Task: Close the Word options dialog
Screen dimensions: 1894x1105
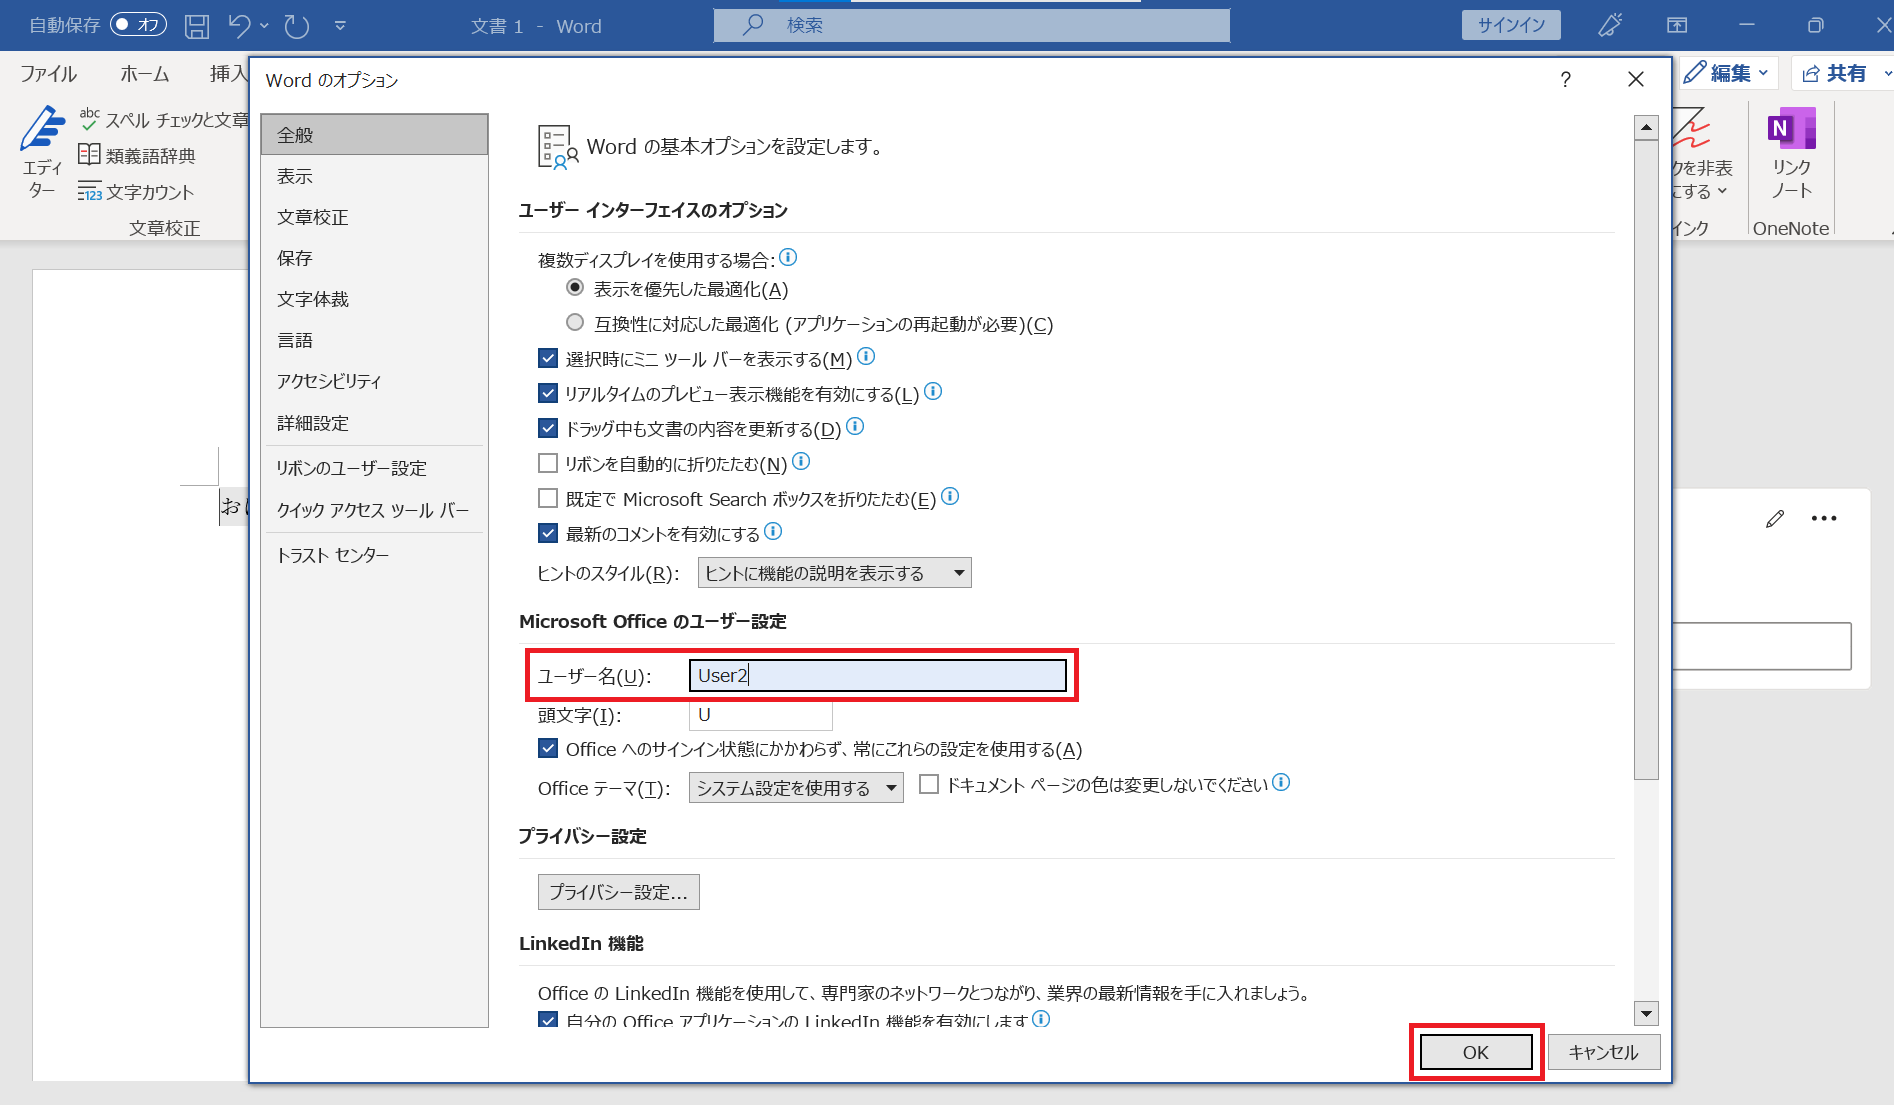Action: point(1636,79)
